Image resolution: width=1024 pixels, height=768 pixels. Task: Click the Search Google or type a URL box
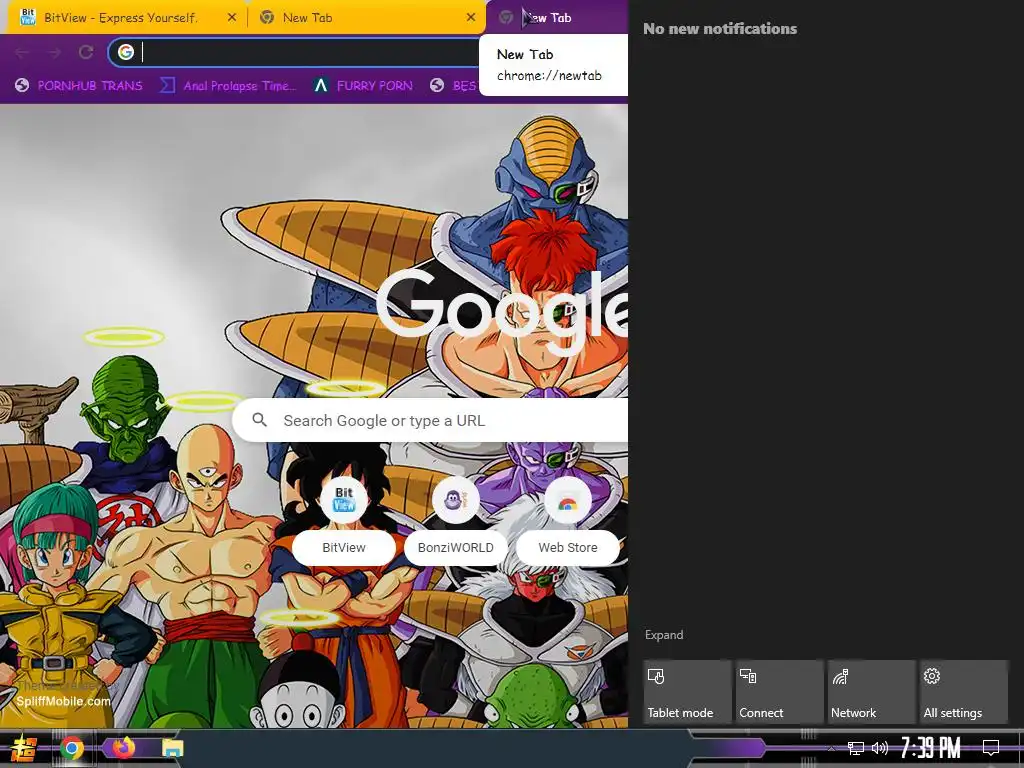tap(430, 421)
